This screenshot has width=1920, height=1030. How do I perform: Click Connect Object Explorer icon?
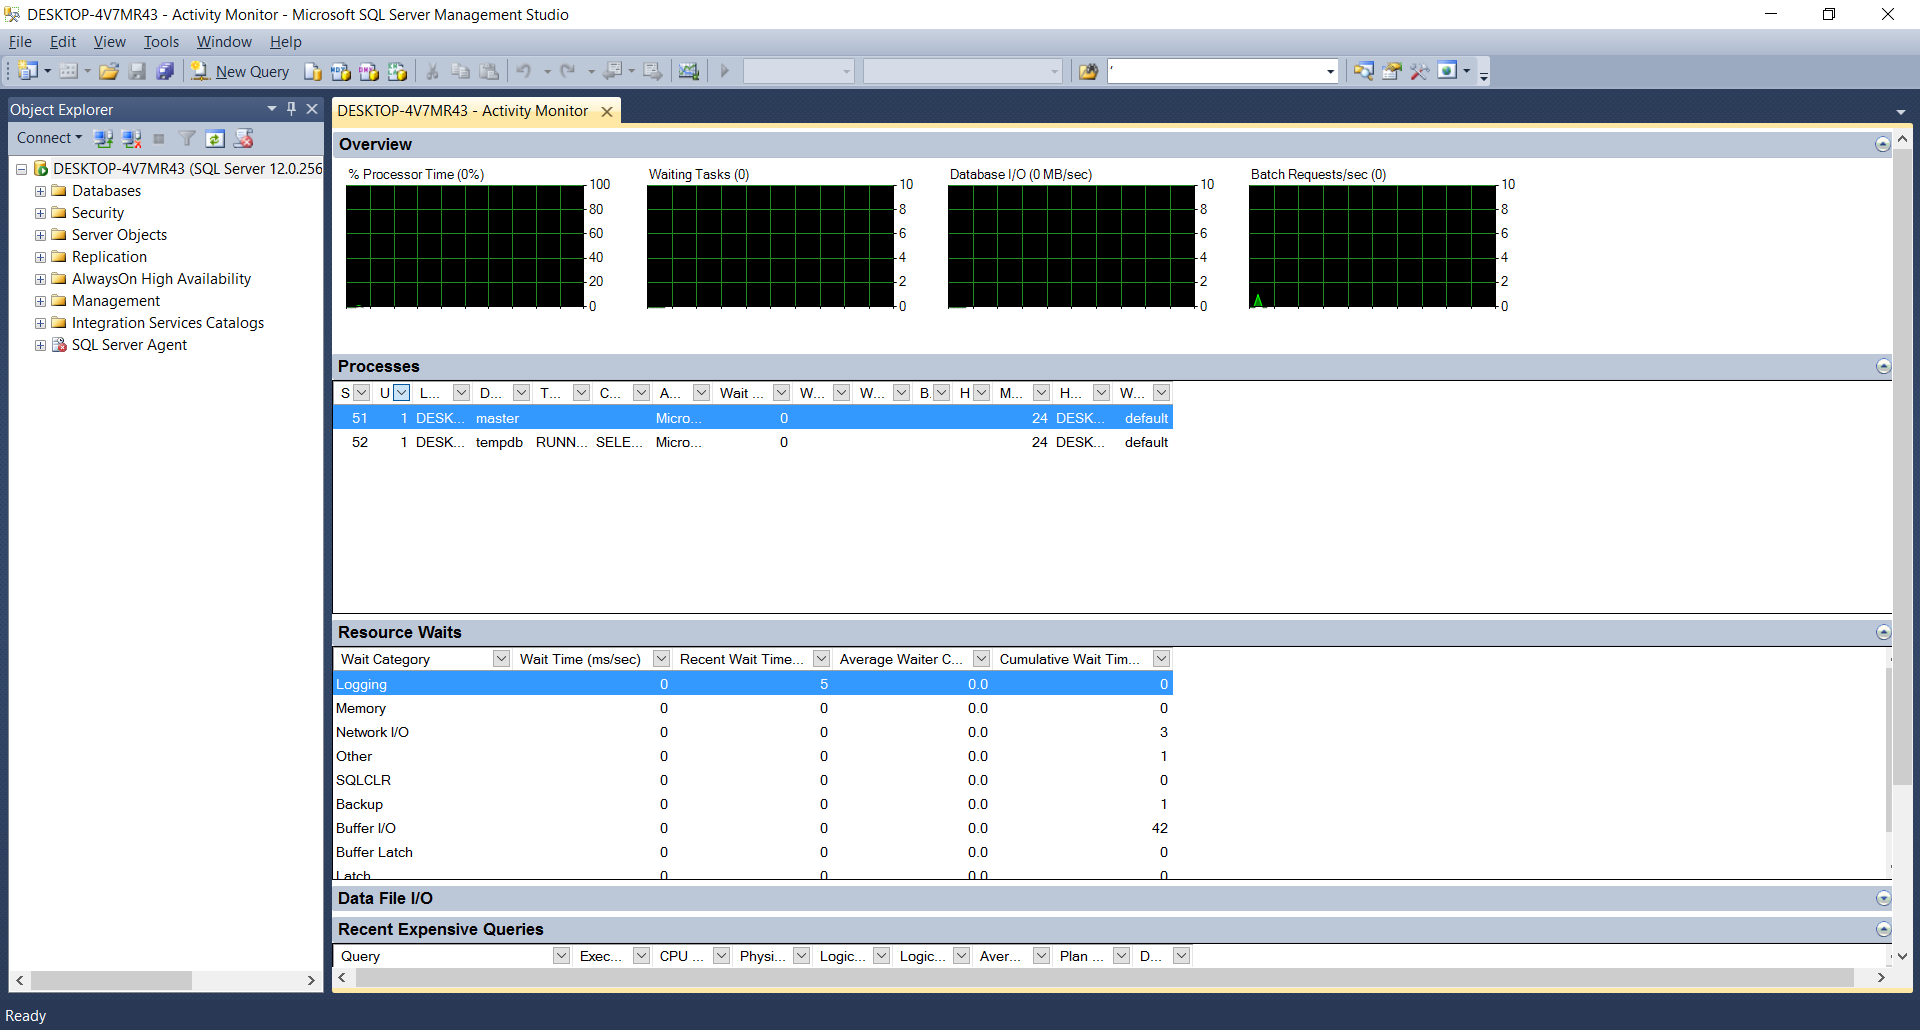pos(103,138)
